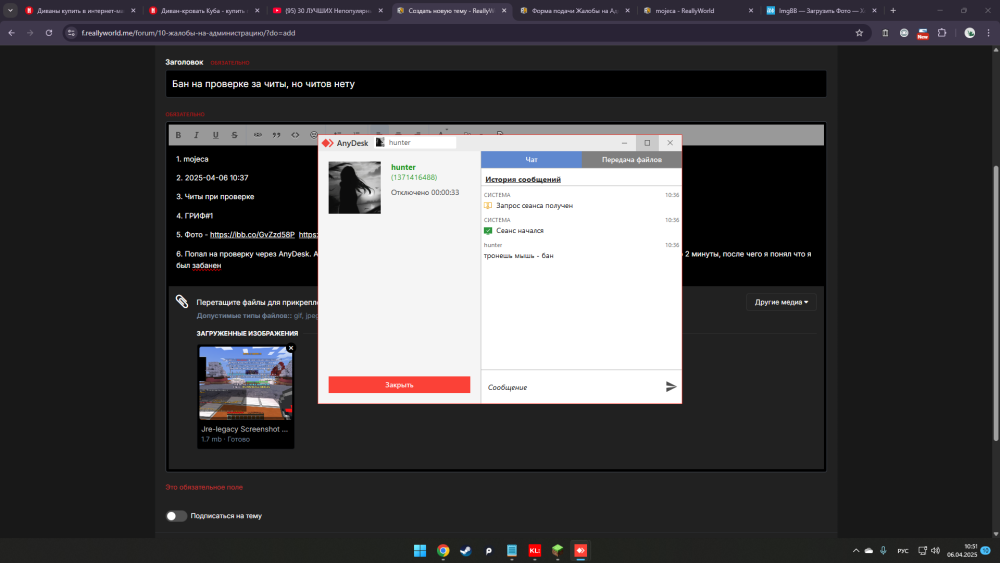Go back to the previous page
The image size is (1000, 563).
[11, 33]
